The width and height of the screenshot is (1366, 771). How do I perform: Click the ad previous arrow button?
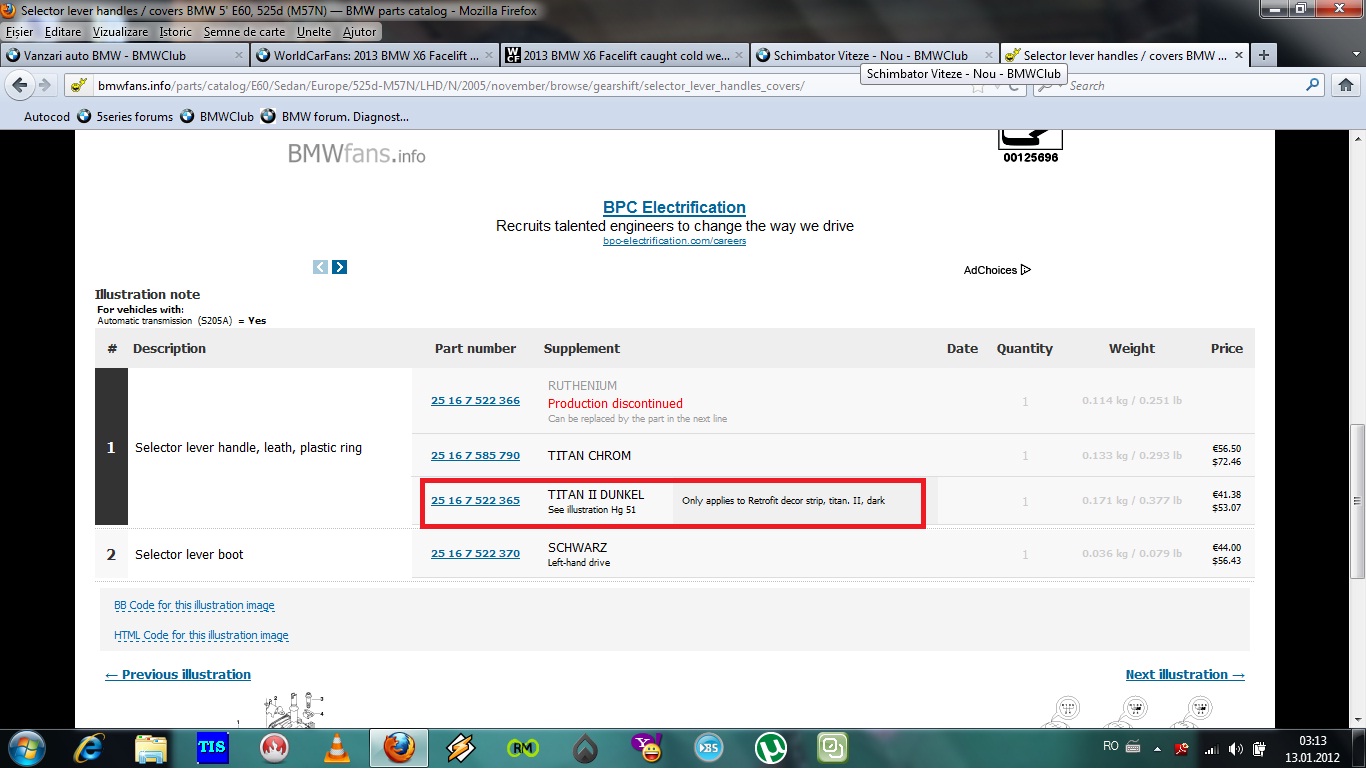coord(320,267)
